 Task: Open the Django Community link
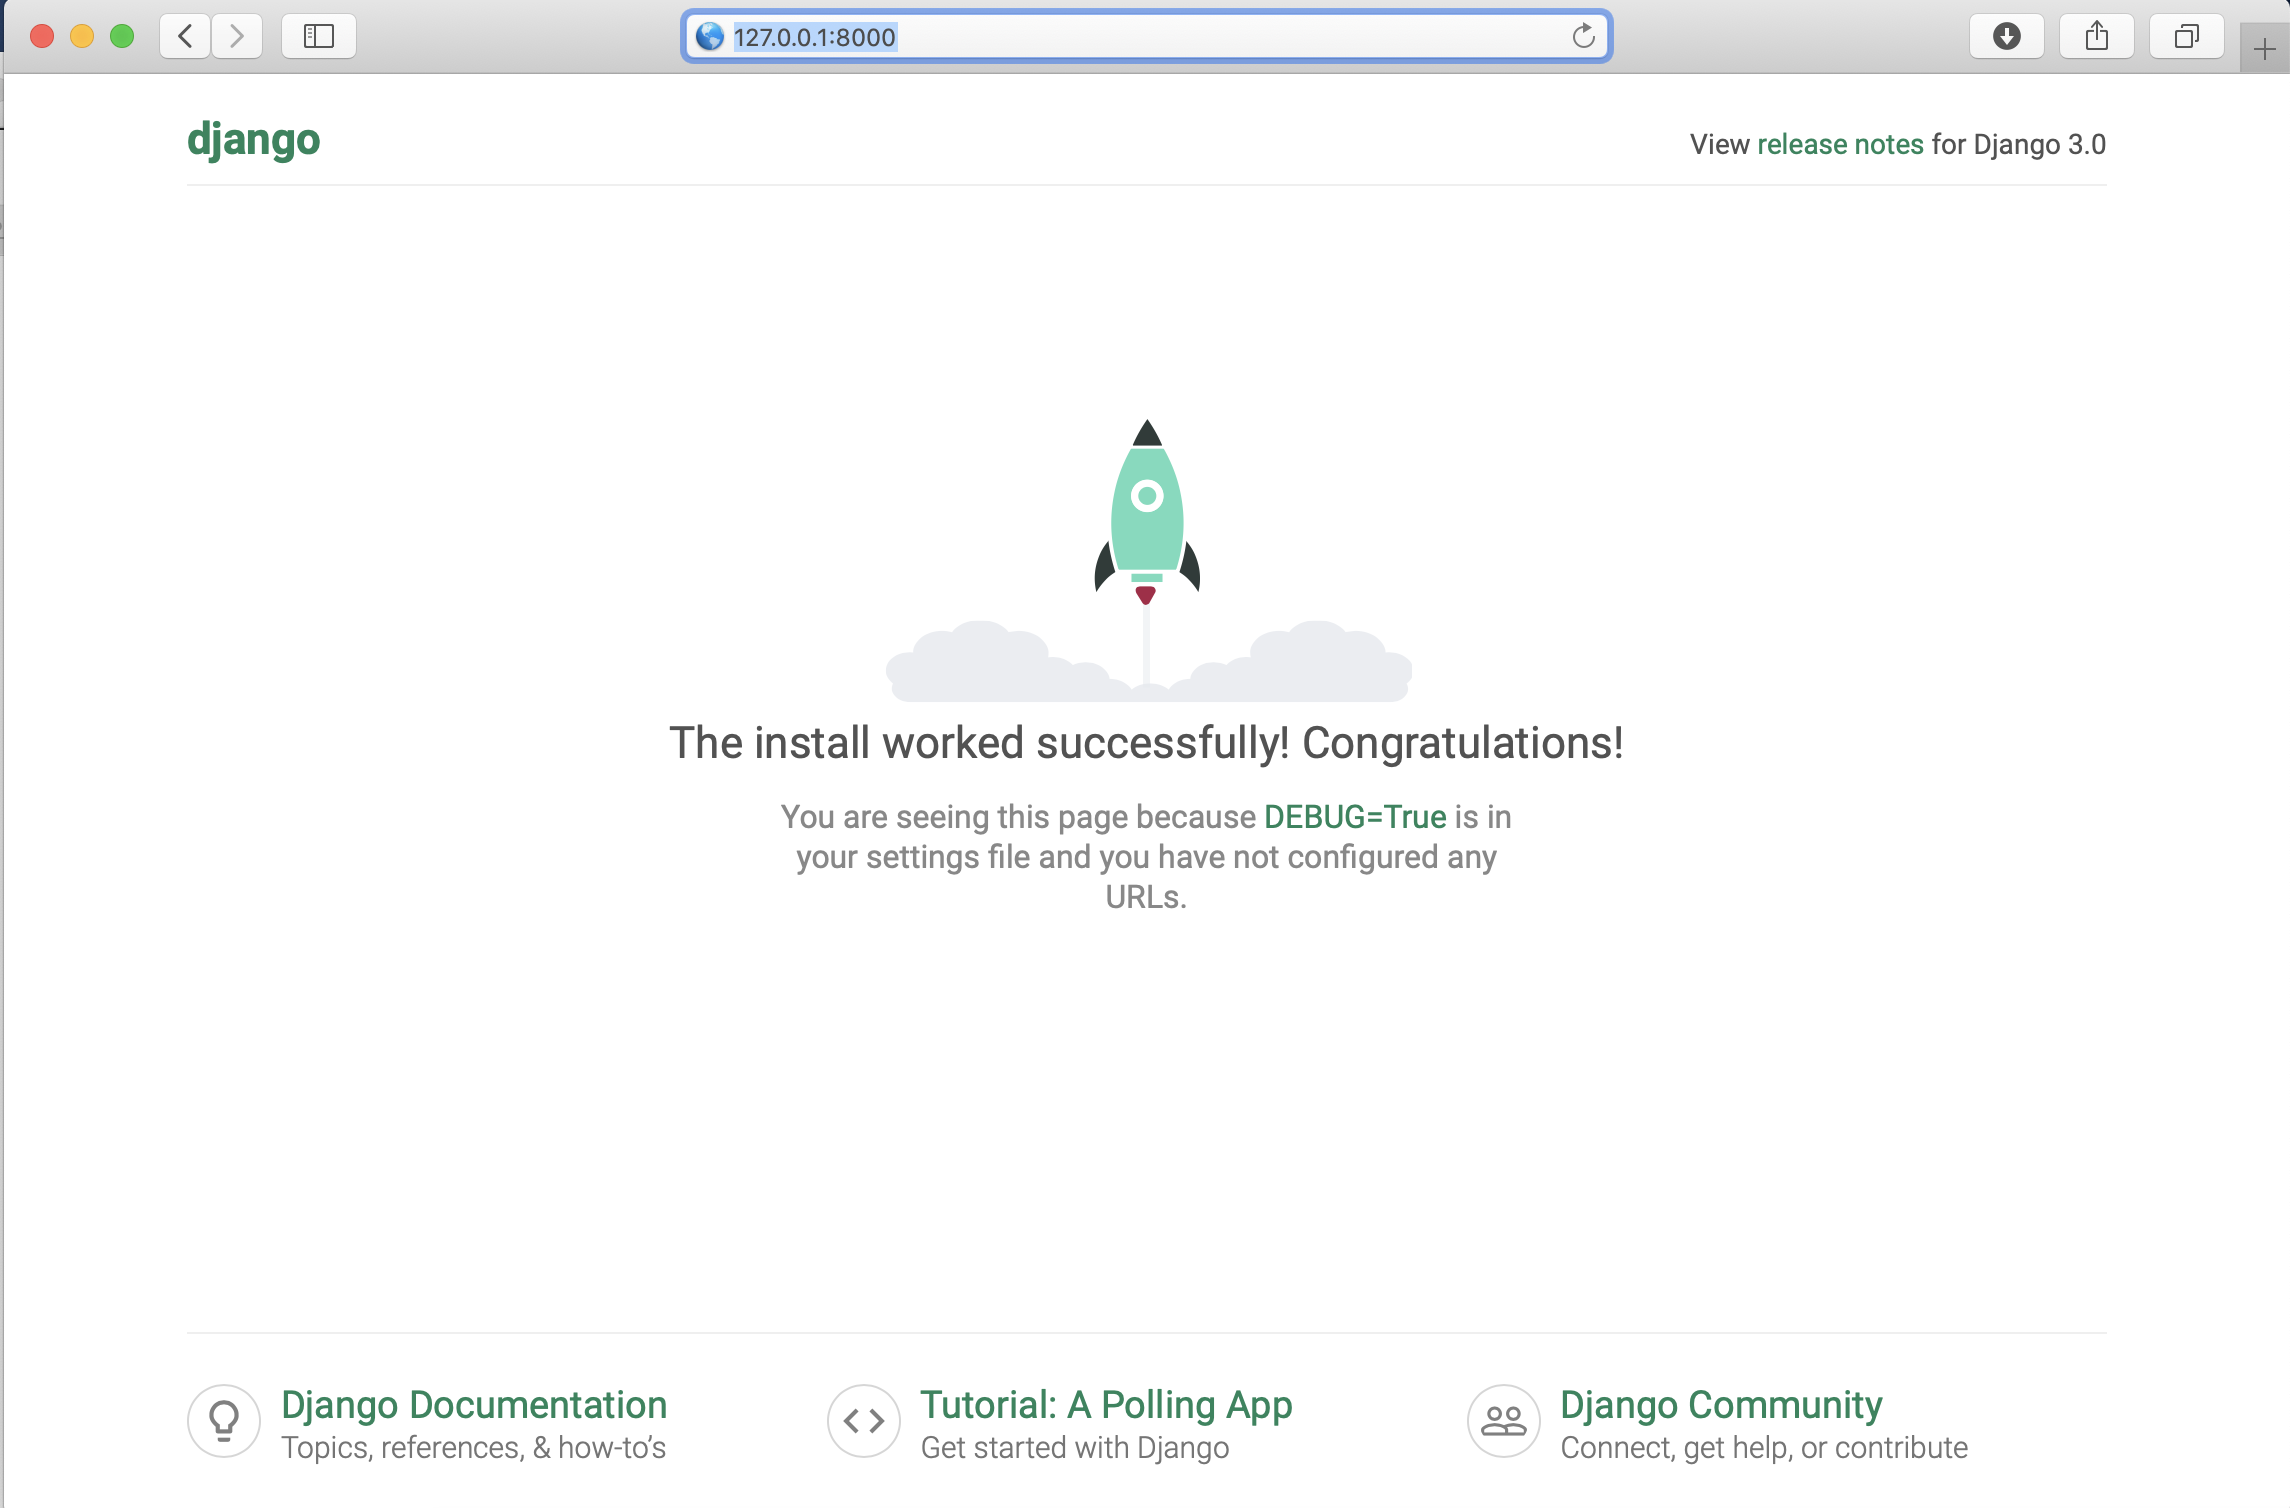1721,1404
